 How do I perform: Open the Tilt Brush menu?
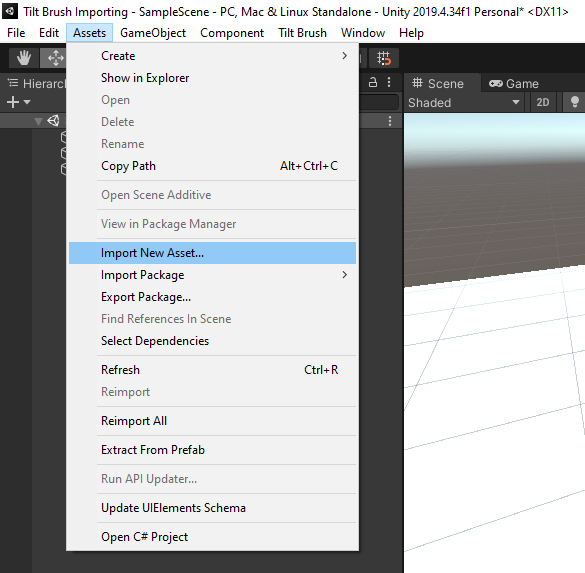[x=302, y=33]
